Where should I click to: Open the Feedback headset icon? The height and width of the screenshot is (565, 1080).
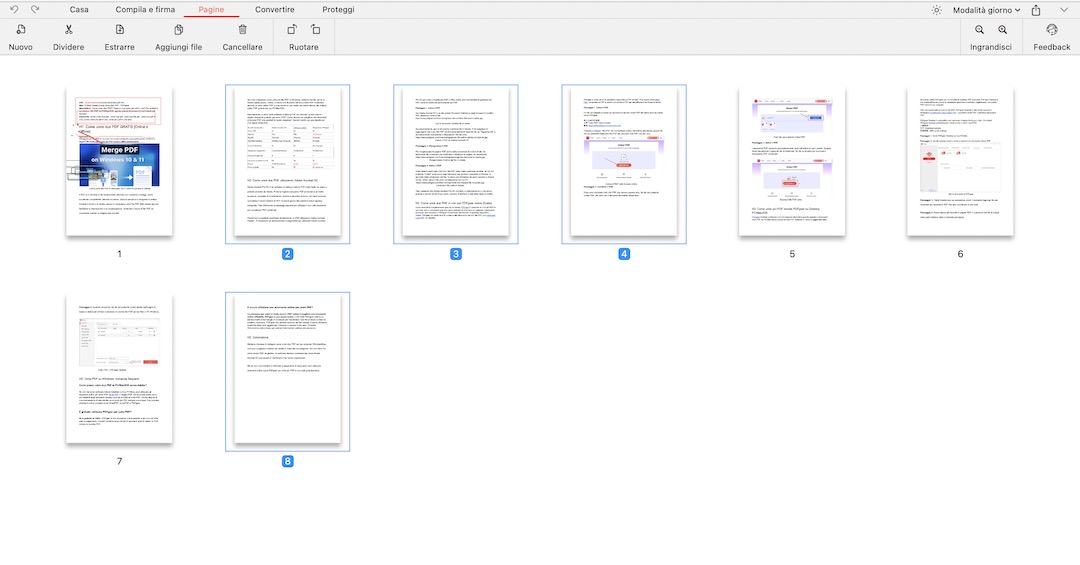point(1052,30)
